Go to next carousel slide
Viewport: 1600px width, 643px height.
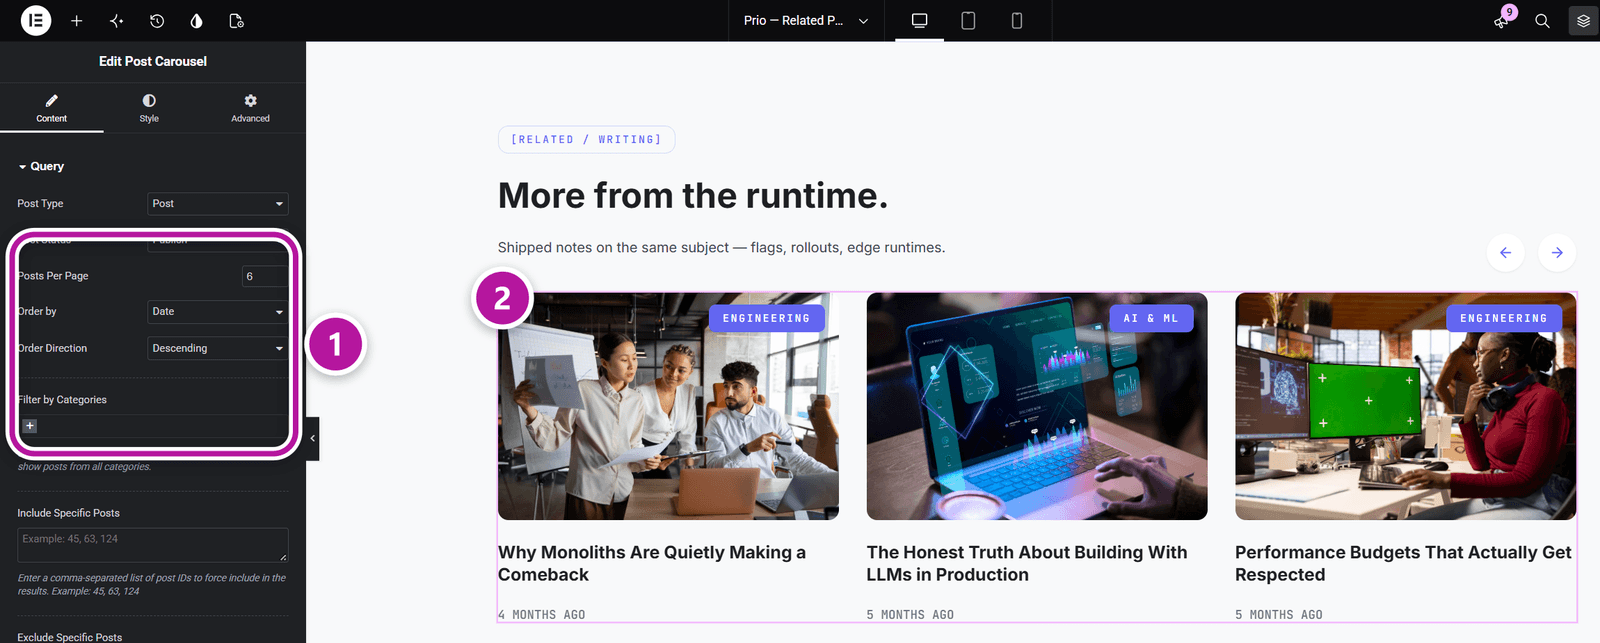click(1557, 252)
